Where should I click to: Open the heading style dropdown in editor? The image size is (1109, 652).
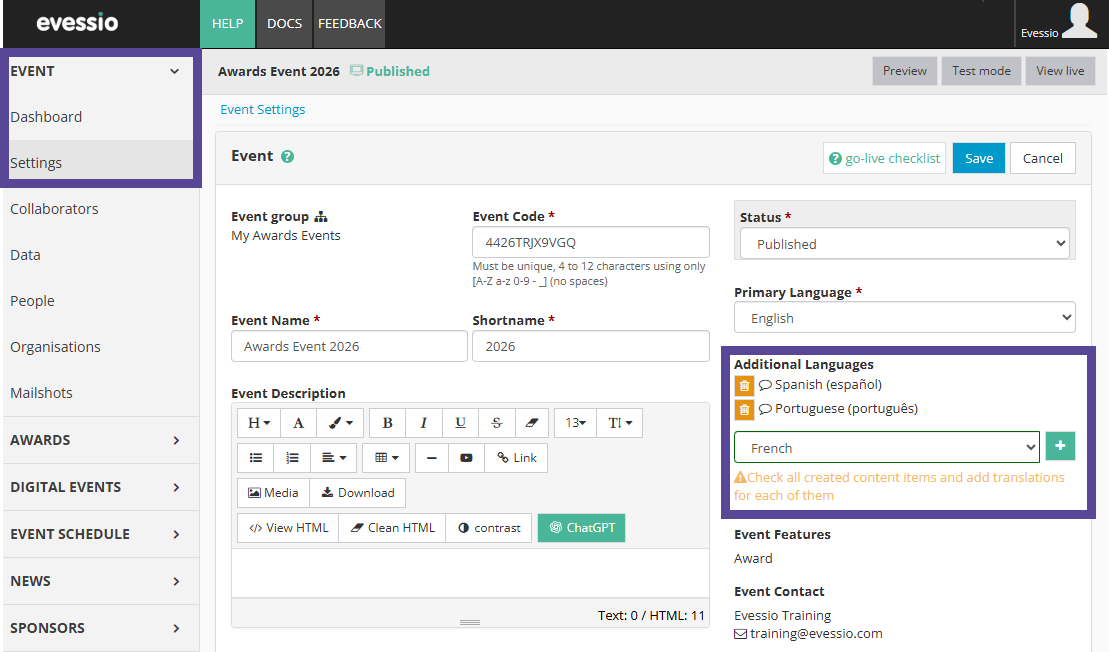tap(259, 423)
